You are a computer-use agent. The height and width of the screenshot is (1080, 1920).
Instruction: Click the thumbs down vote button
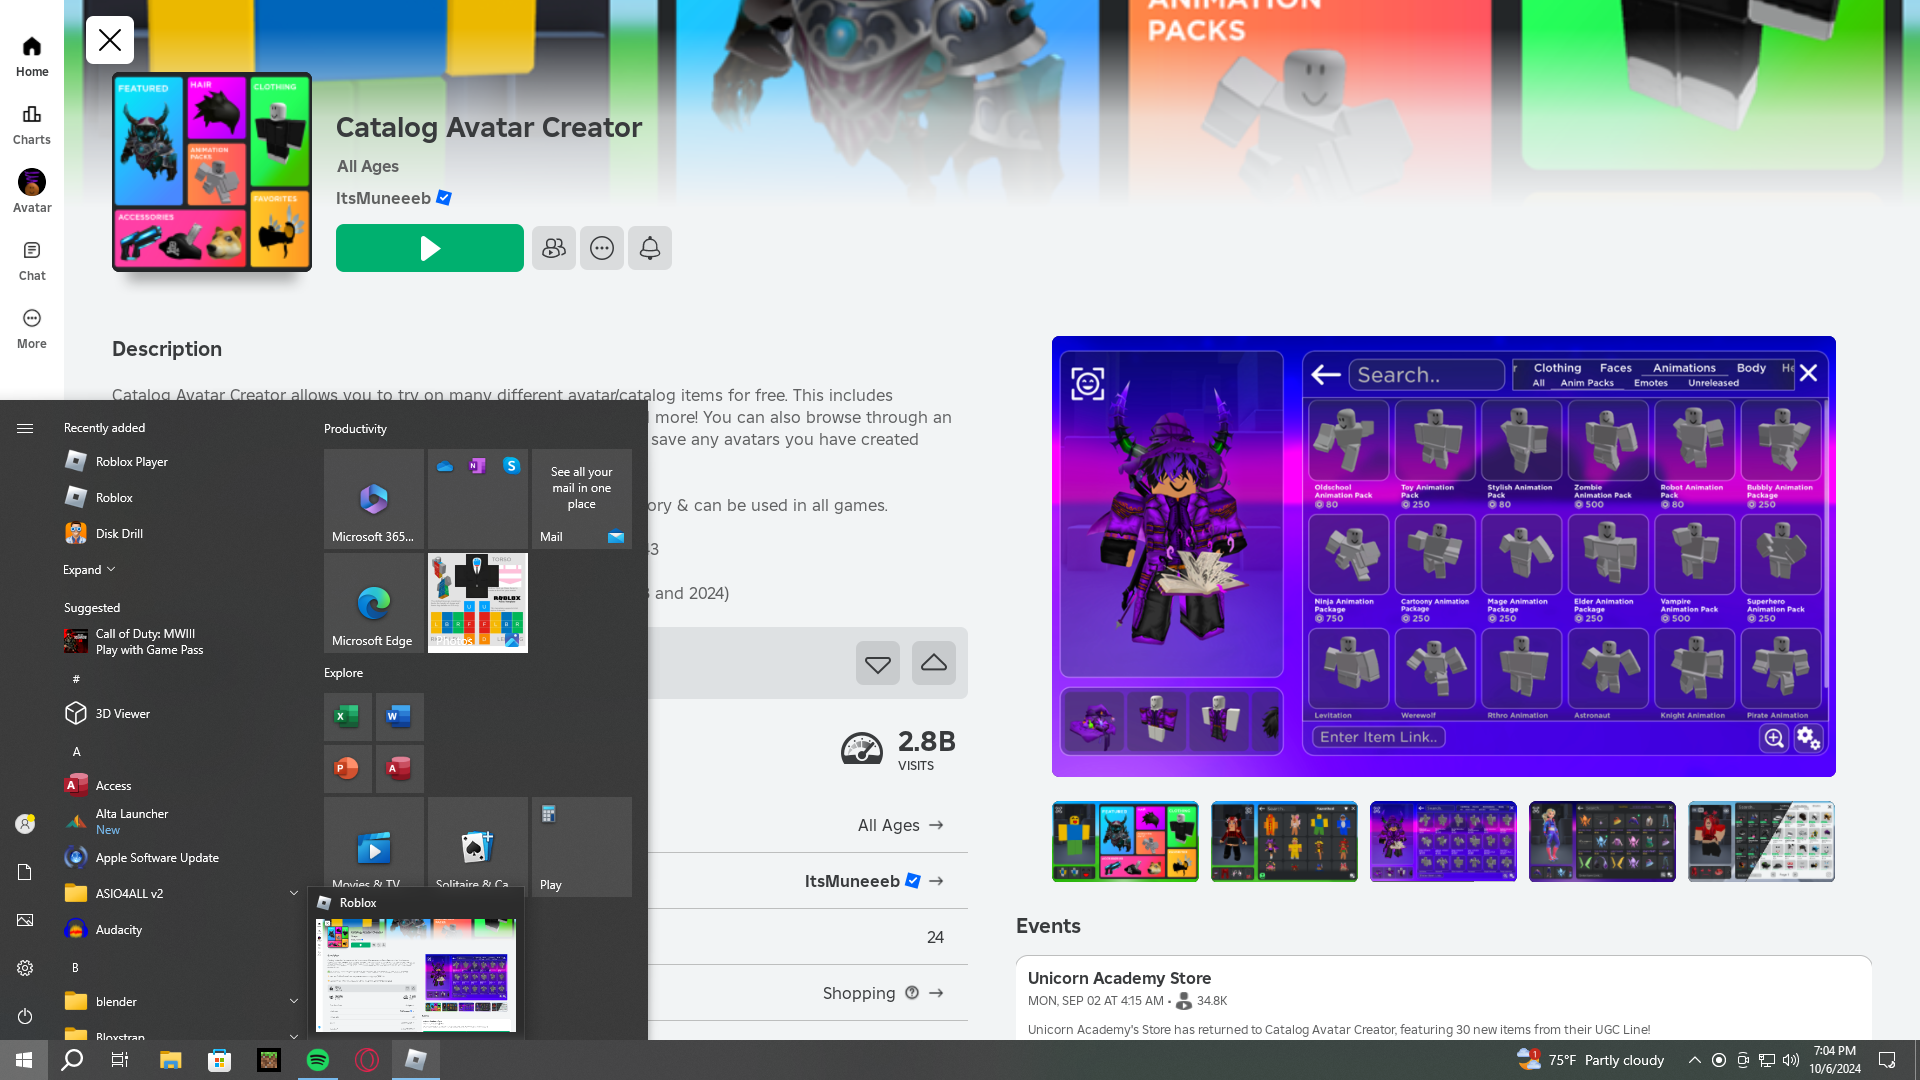click(877, 663)
